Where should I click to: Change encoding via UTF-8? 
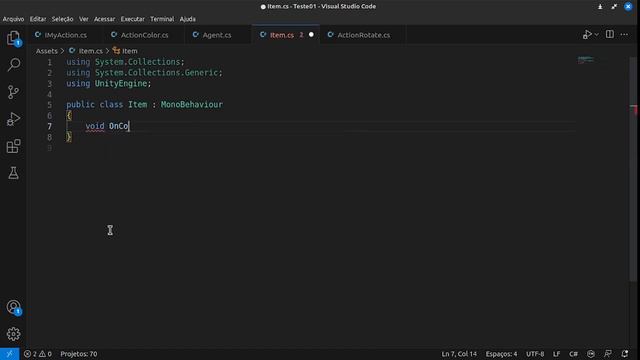point(535,354)
